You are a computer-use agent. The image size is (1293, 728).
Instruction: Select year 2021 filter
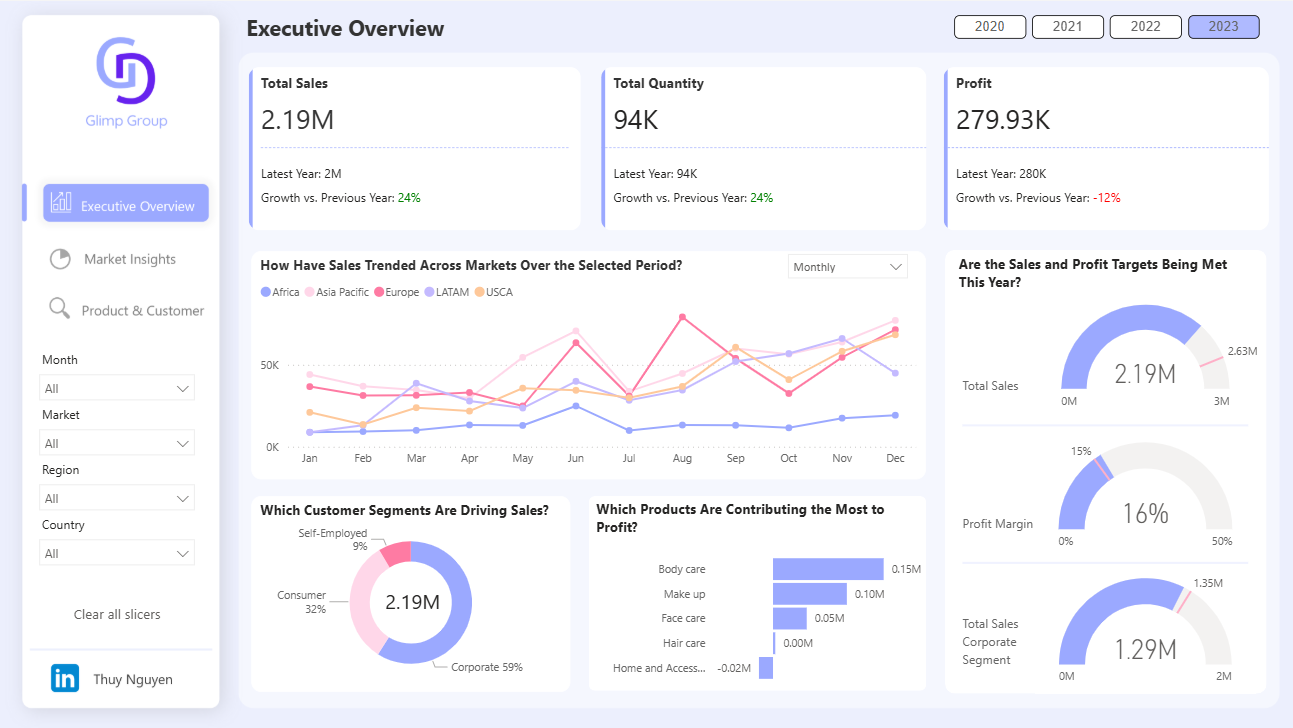(x=1068, y=27)
